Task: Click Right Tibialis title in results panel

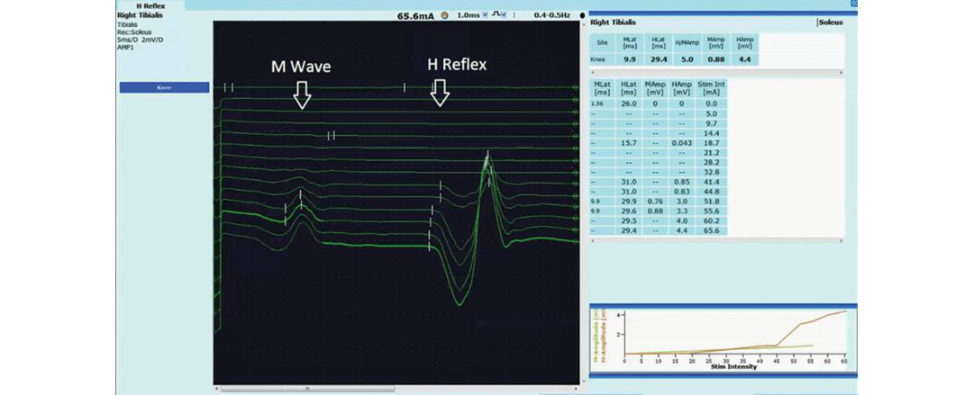Action: [x=612, y=22]
